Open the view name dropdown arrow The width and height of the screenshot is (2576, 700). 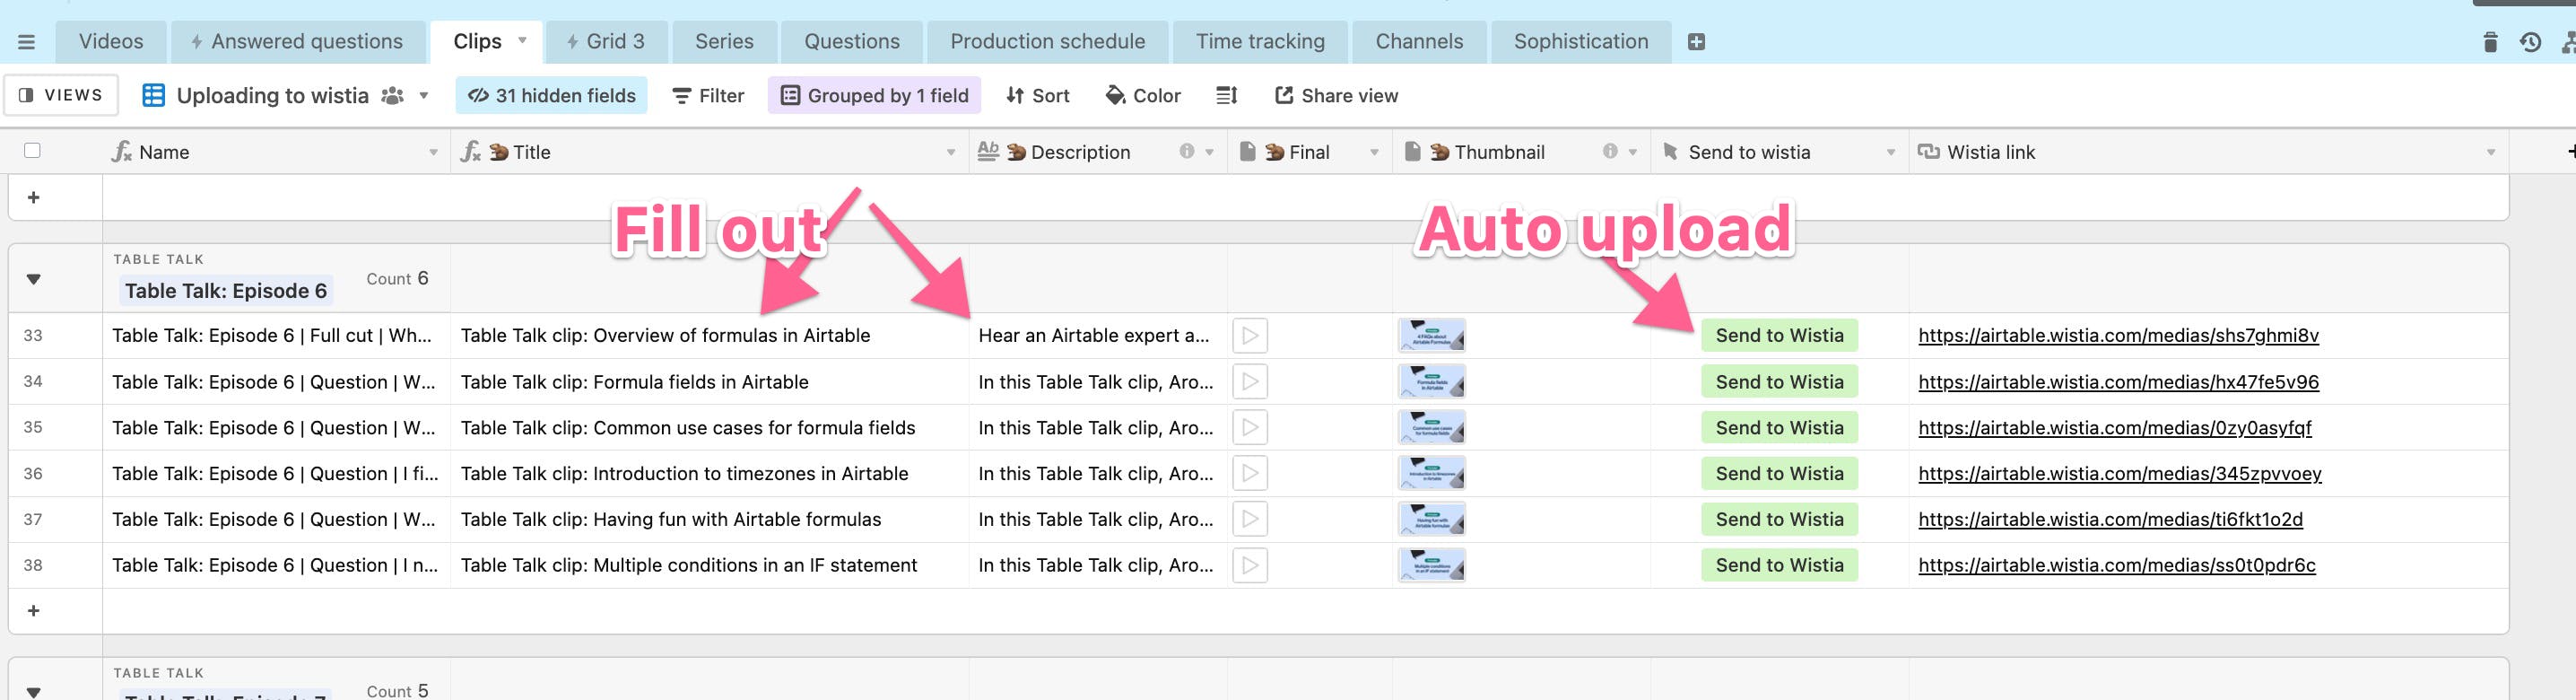424,95
